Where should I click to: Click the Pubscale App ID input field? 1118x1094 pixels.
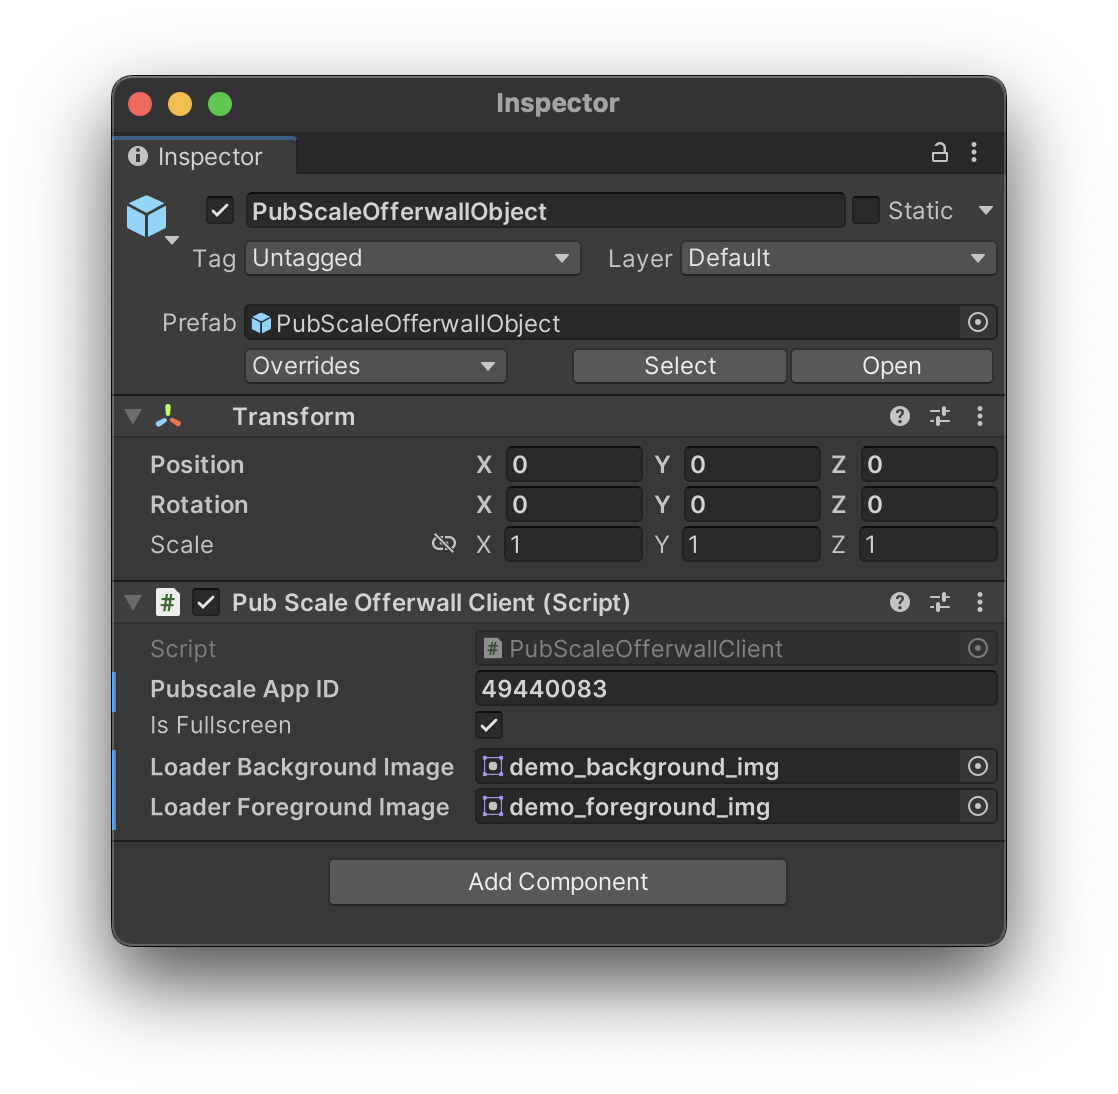tap(735, 689)
